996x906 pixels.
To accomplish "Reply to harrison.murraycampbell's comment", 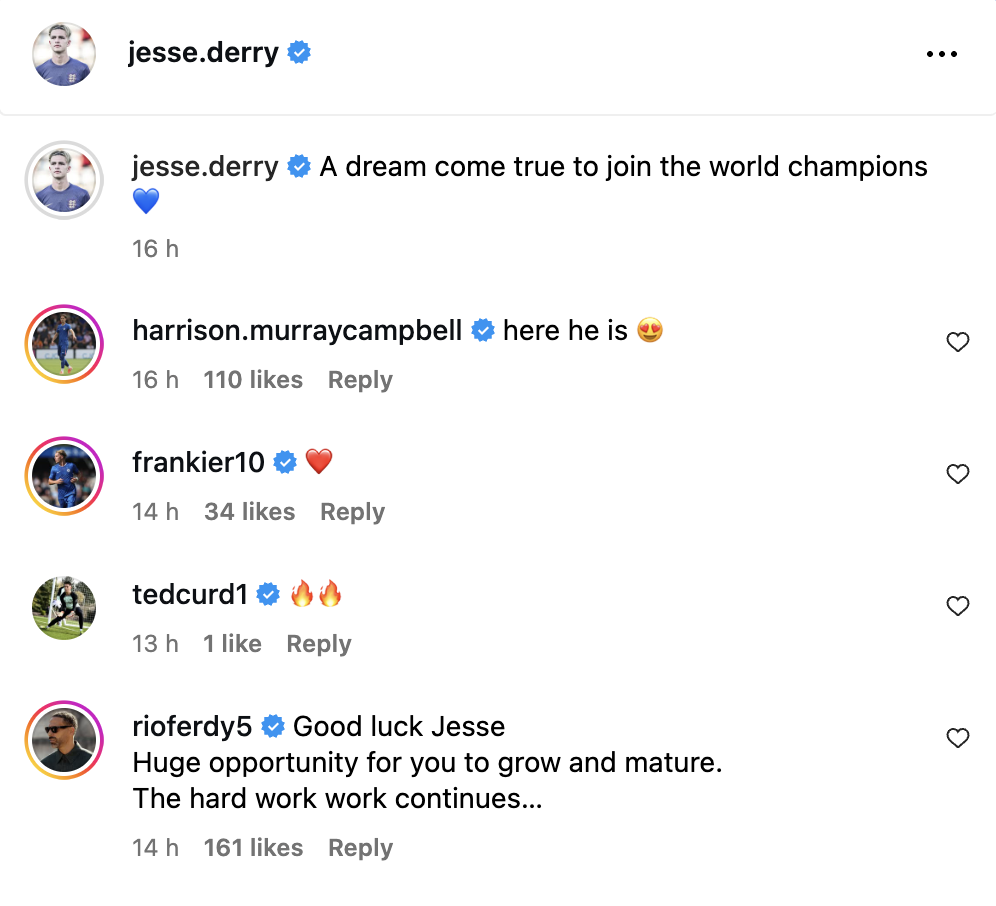I will click(x=360, y=380).
